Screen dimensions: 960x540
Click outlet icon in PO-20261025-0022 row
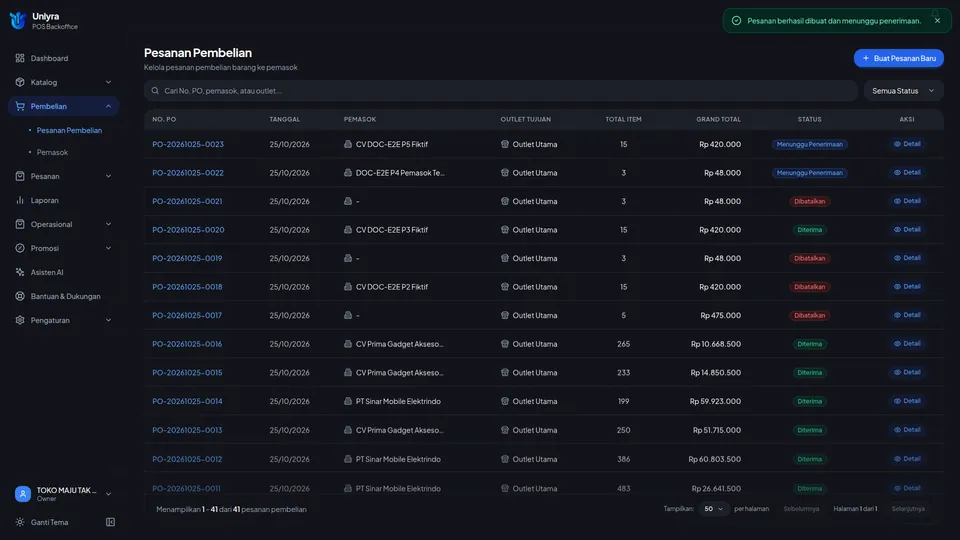click(504, 173)
